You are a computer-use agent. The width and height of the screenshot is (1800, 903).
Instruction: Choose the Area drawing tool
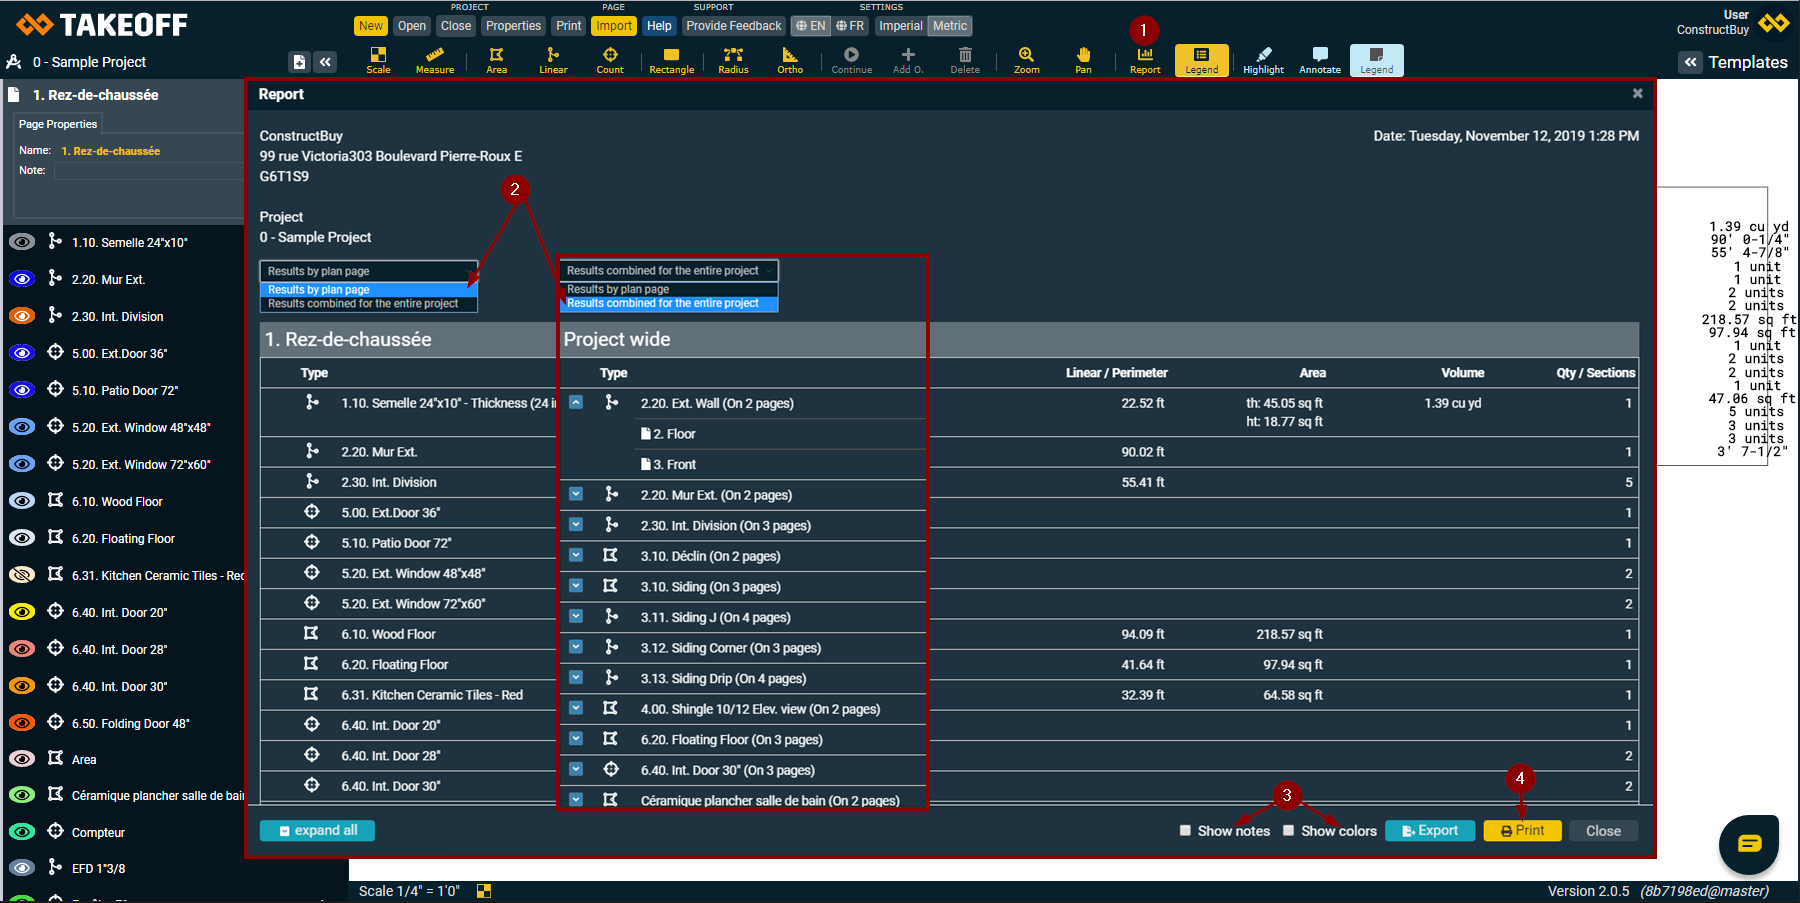point(496,60)
